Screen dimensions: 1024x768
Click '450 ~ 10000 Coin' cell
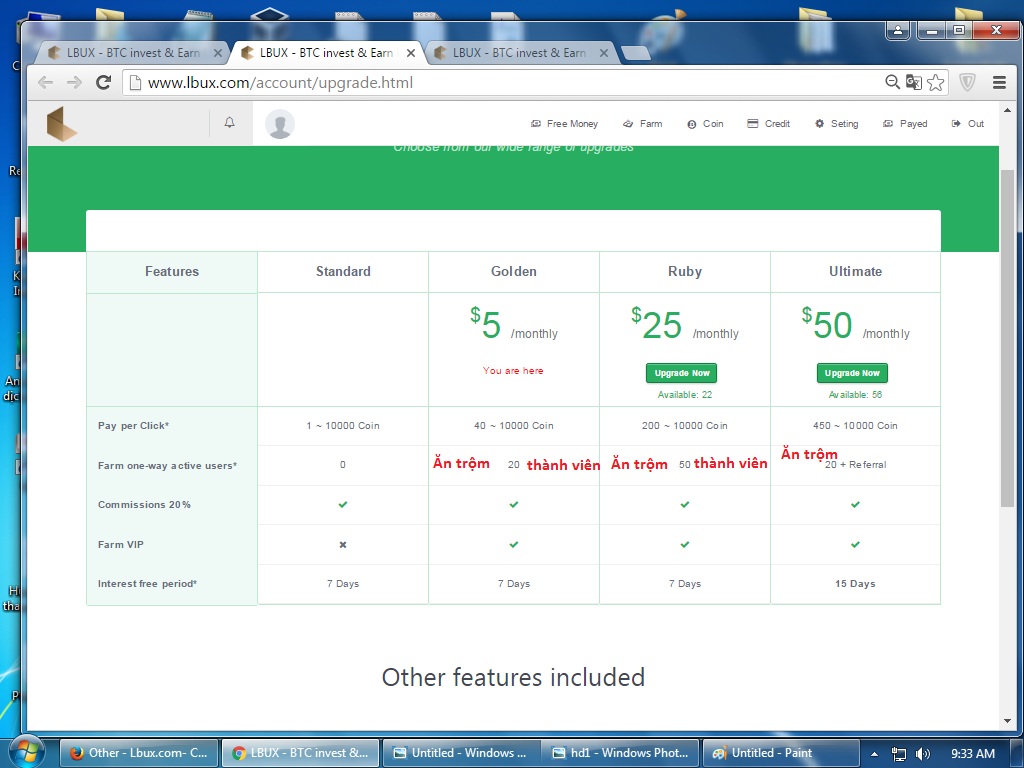tap(855, 425)
